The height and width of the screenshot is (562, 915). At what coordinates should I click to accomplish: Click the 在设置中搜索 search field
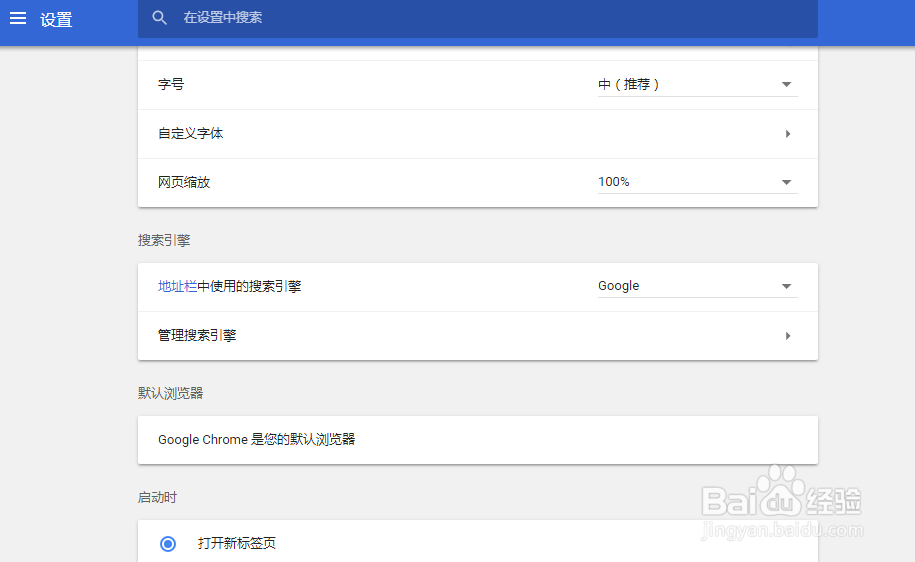(x=477, y=18)
